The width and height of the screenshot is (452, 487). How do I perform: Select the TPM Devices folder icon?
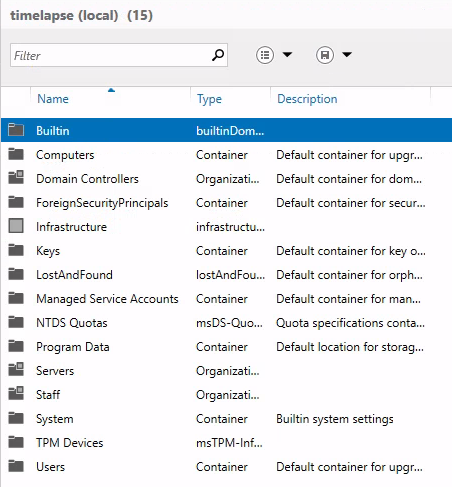(x=16, y=442)
